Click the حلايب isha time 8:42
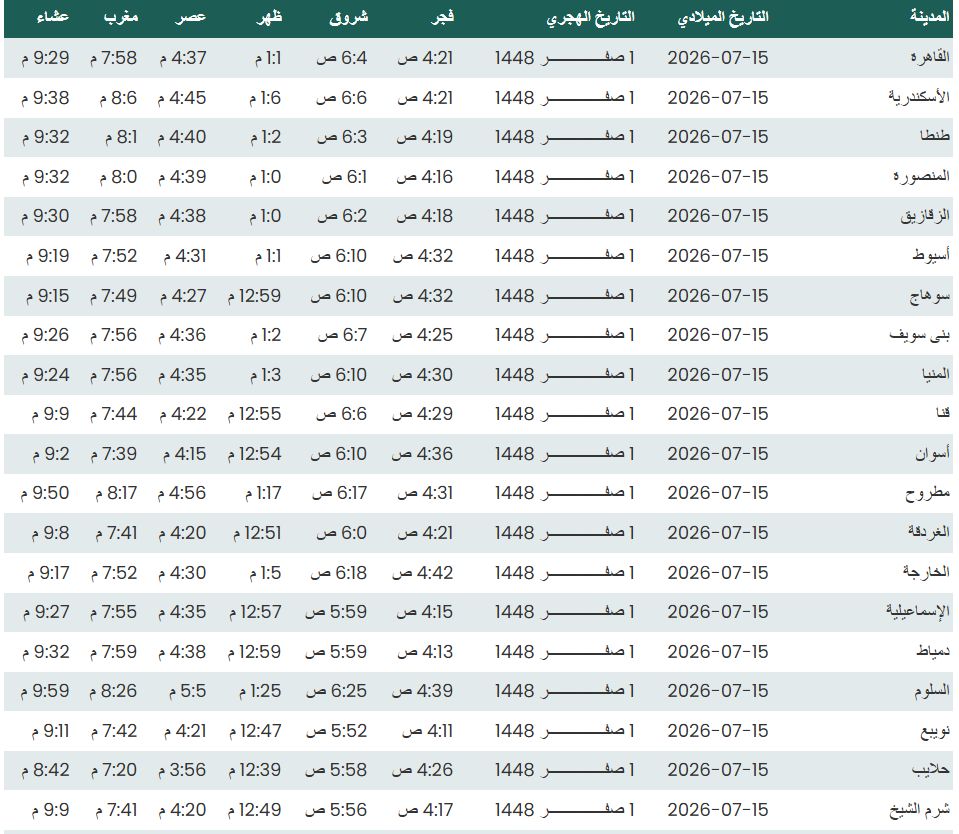 45,770
